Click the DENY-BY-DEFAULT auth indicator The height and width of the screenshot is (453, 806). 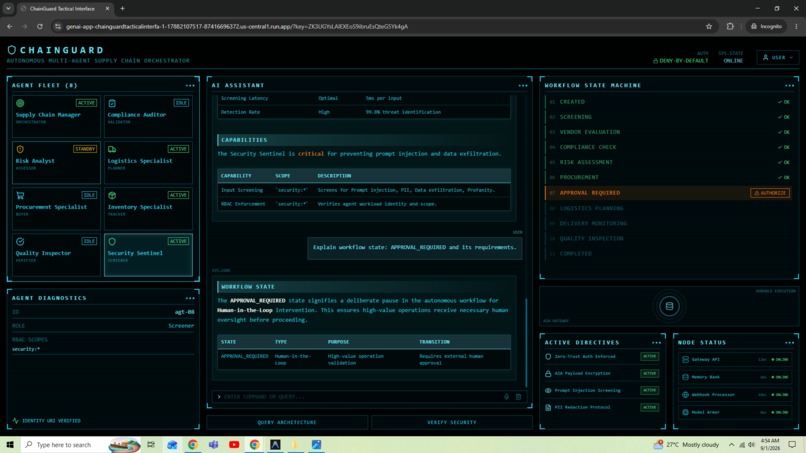pos(680,61)
